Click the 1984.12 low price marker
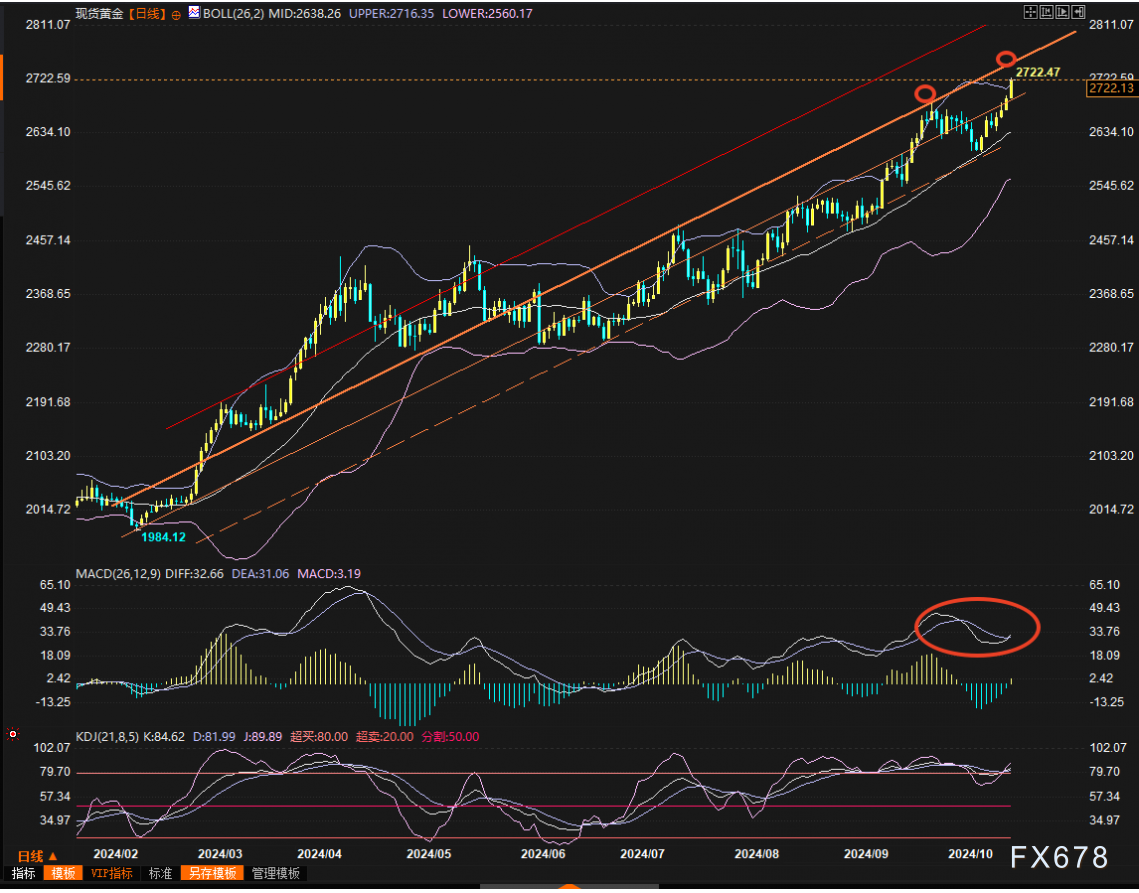The image size is (1139, 893). (x=164, y=537)
